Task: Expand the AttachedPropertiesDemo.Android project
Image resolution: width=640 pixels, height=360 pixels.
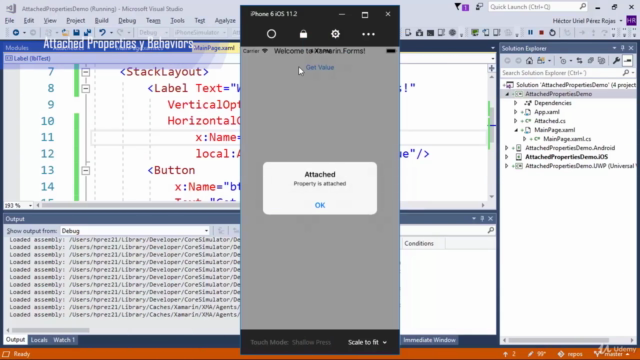Action: 507,148
